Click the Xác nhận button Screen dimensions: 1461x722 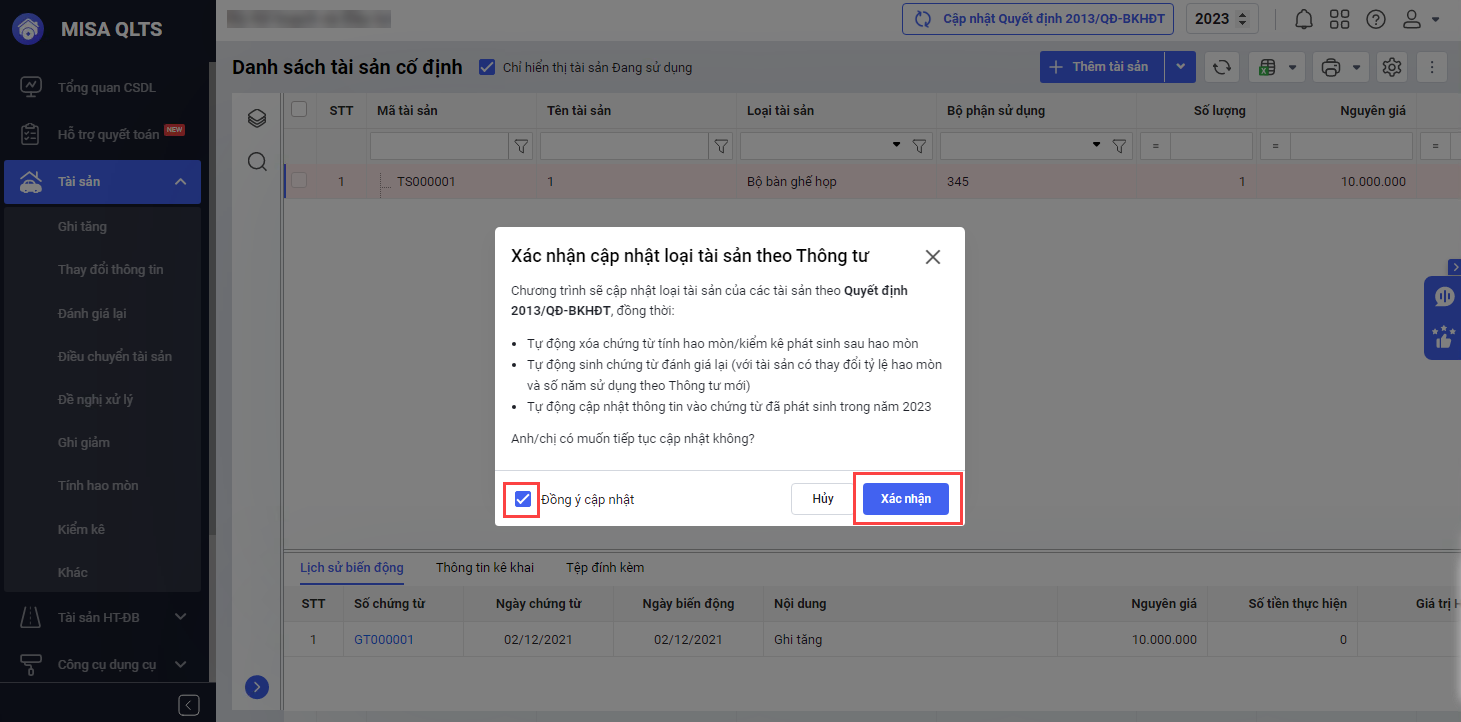click(906, 499)
